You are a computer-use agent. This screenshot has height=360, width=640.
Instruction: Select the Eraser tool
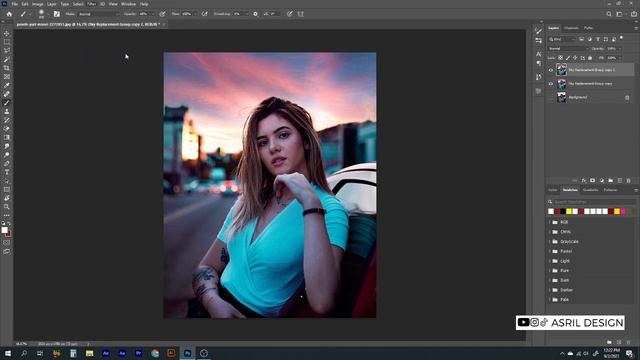[7, 129]
